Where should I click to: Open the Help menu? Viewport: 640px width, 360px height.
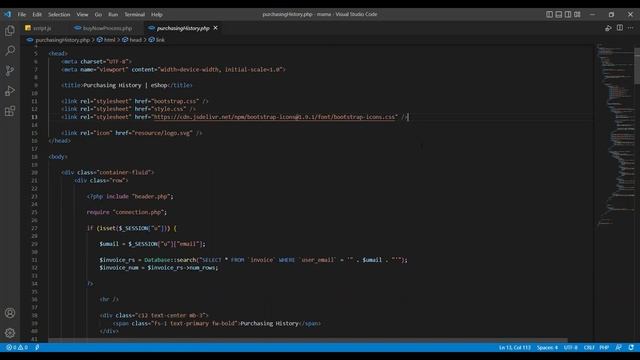157,14
